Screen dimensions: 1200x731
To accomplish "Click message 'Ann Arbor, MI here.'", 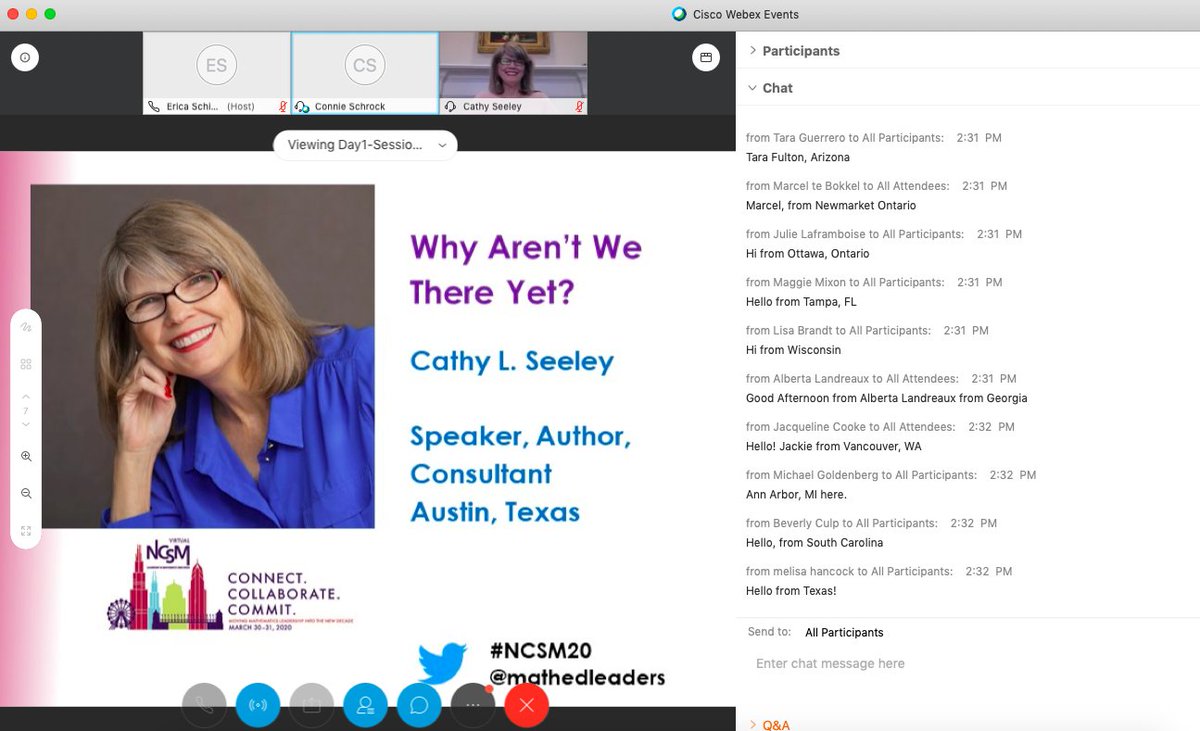I will coord(796,495).
